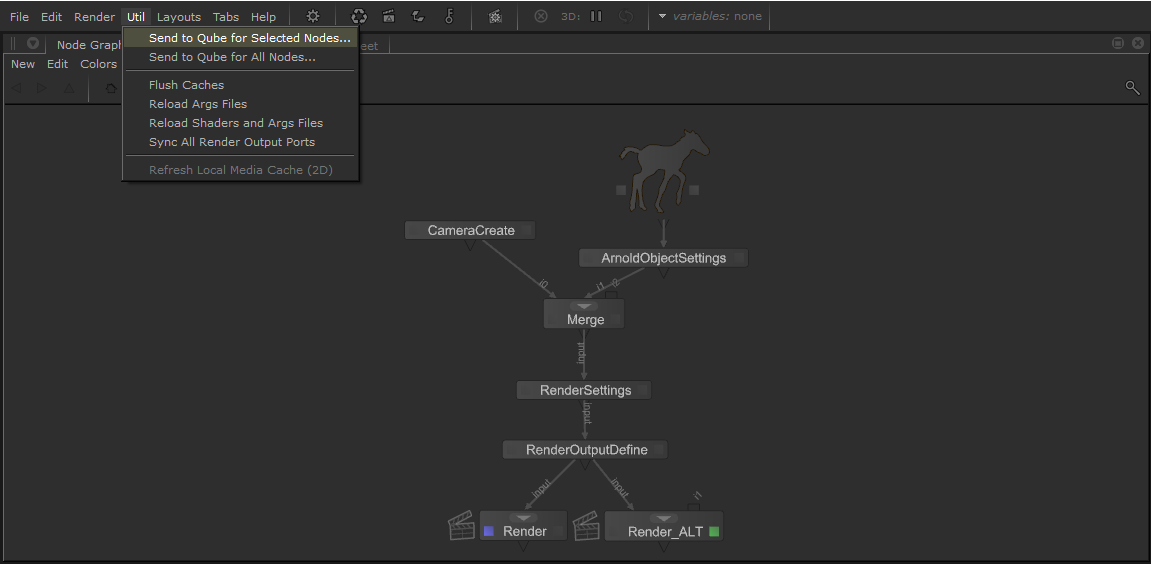This screenshot has height=564, width=1151.
Task: Click the up triangle in Node Graph toolbar
Action: (x=68, y=88)
